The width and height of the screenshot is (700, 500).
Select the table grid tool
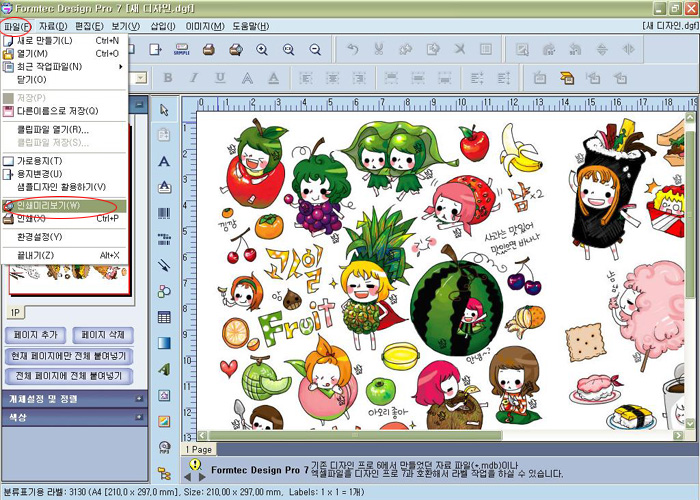(x=164, y=317)
